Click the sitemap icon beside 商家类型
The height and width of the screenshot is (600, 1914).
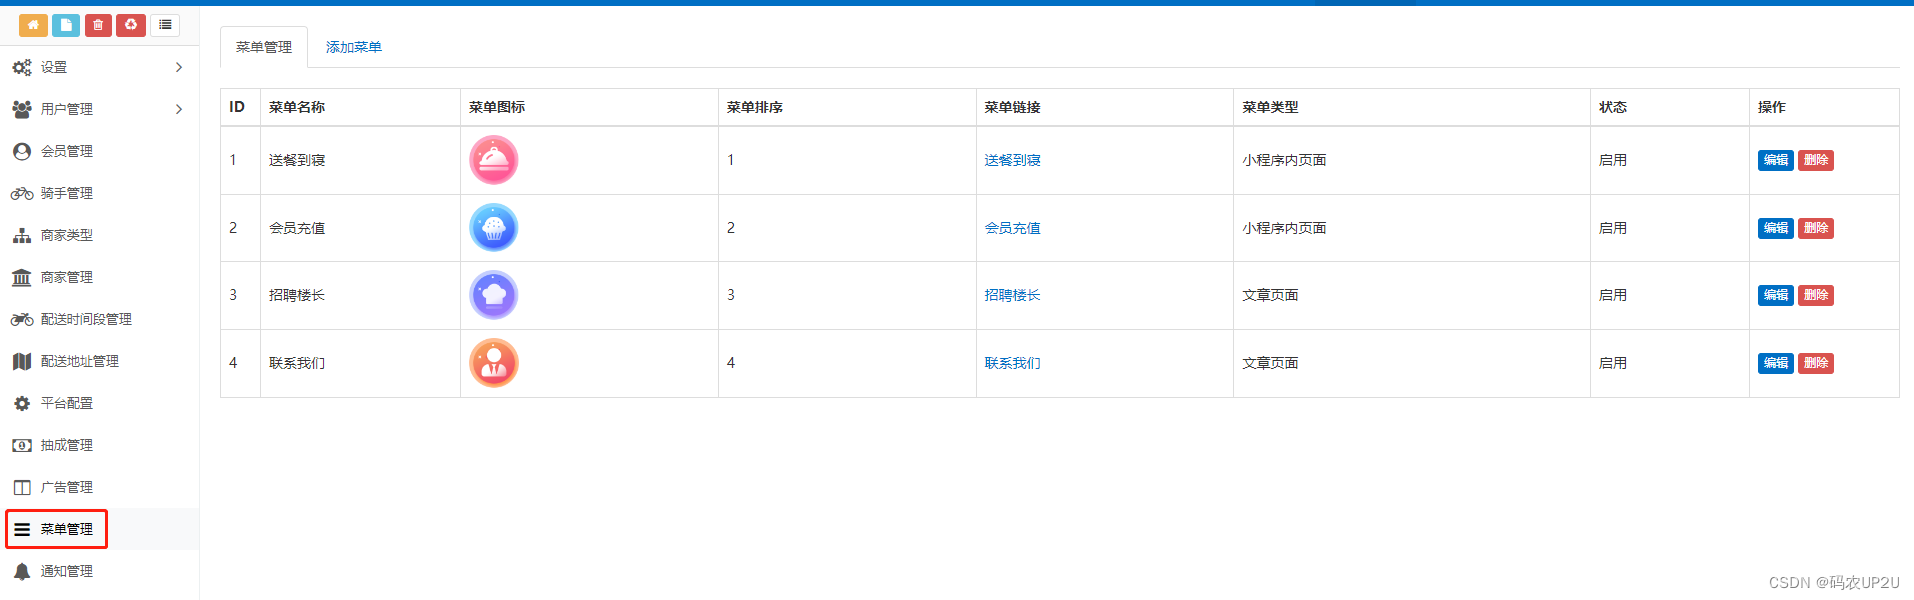click(x=22, y=236)
